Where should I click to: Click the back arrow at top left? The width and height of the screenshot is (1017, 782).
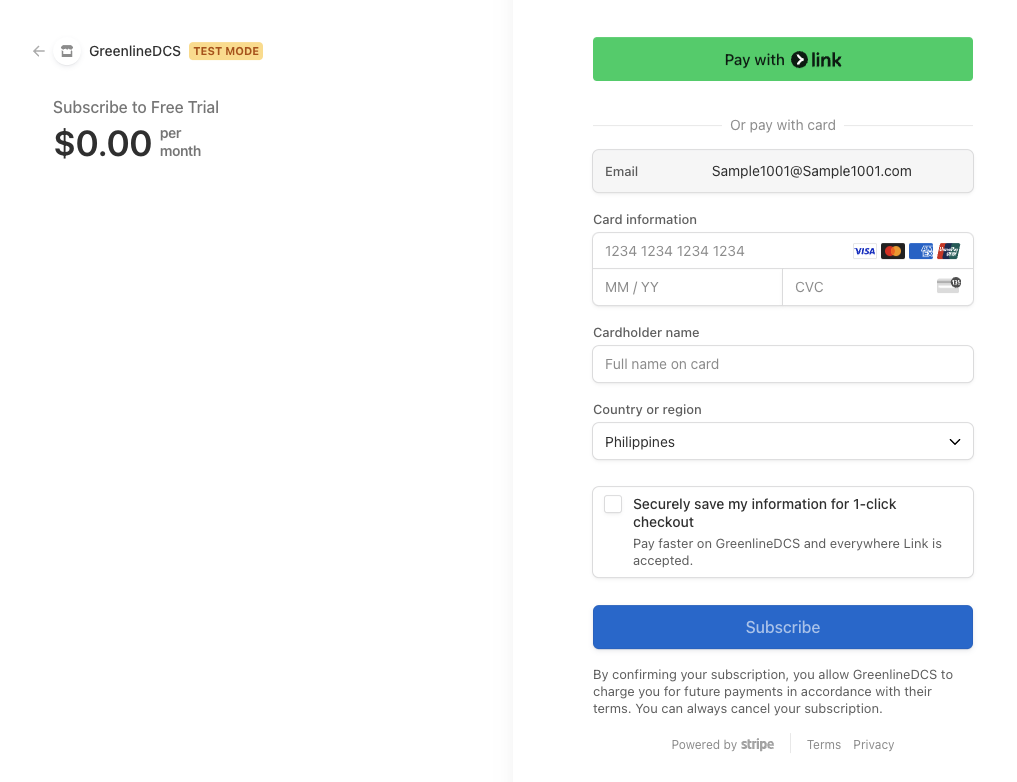[38, 51]
